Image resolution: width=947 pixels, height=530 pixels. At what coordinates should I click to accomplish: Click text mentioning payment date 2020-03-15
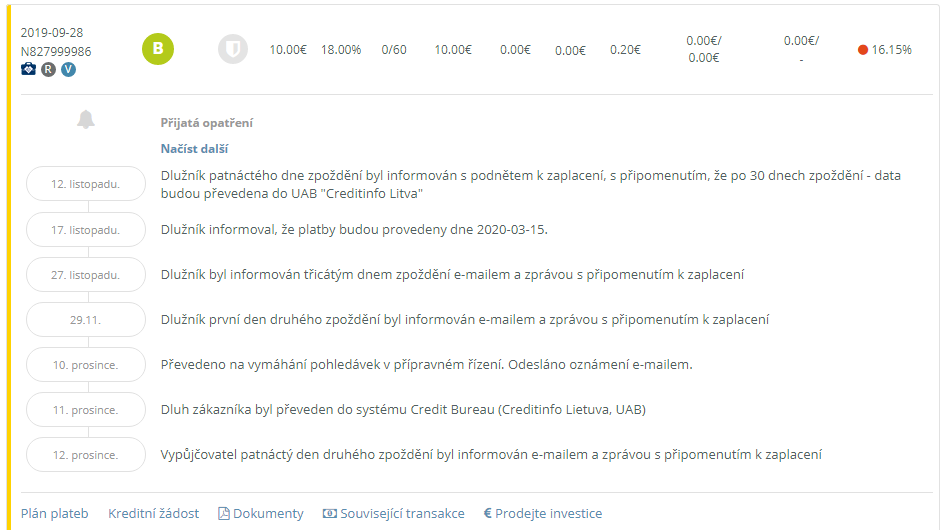[x=354, y=229]
